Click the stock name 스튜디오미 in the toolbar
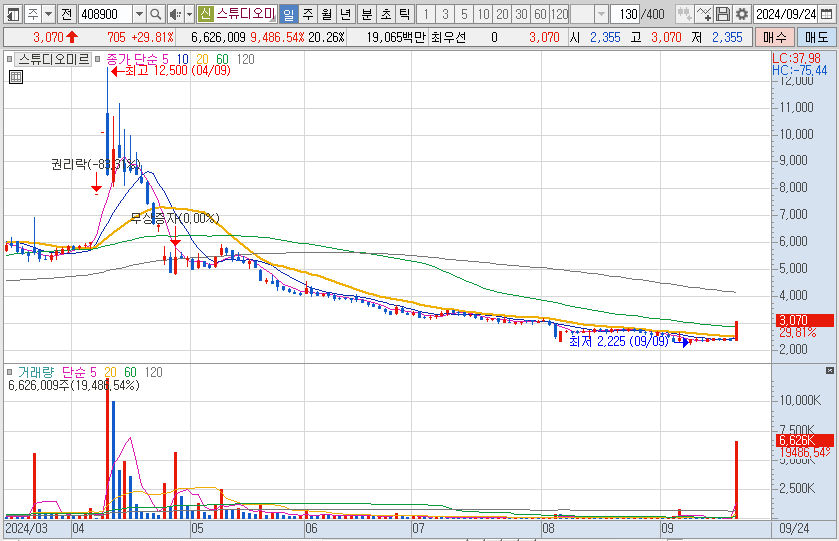This screenshot has height=541, width=839. point(246,14)
